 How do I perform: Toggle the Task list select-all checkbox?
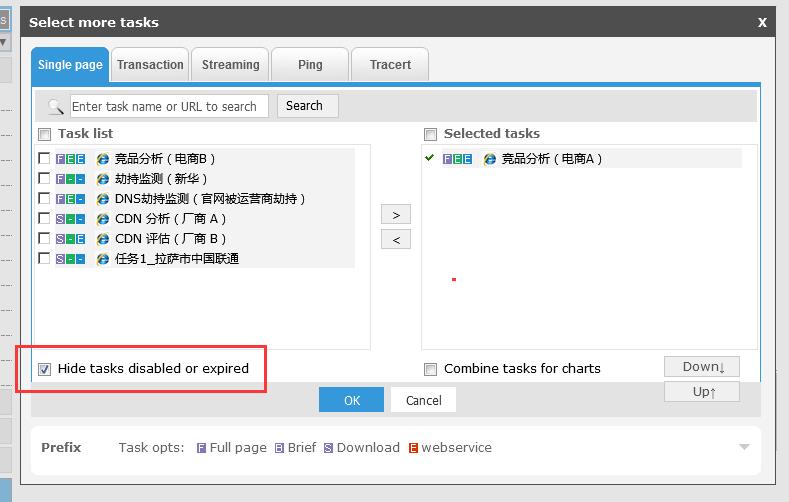44,134
